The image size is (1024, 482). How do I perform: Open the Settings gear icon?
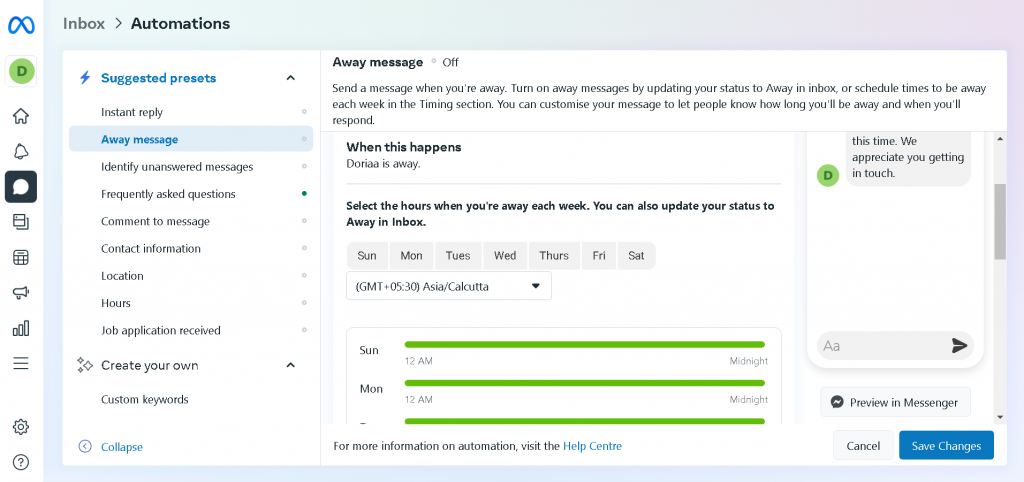21,427
